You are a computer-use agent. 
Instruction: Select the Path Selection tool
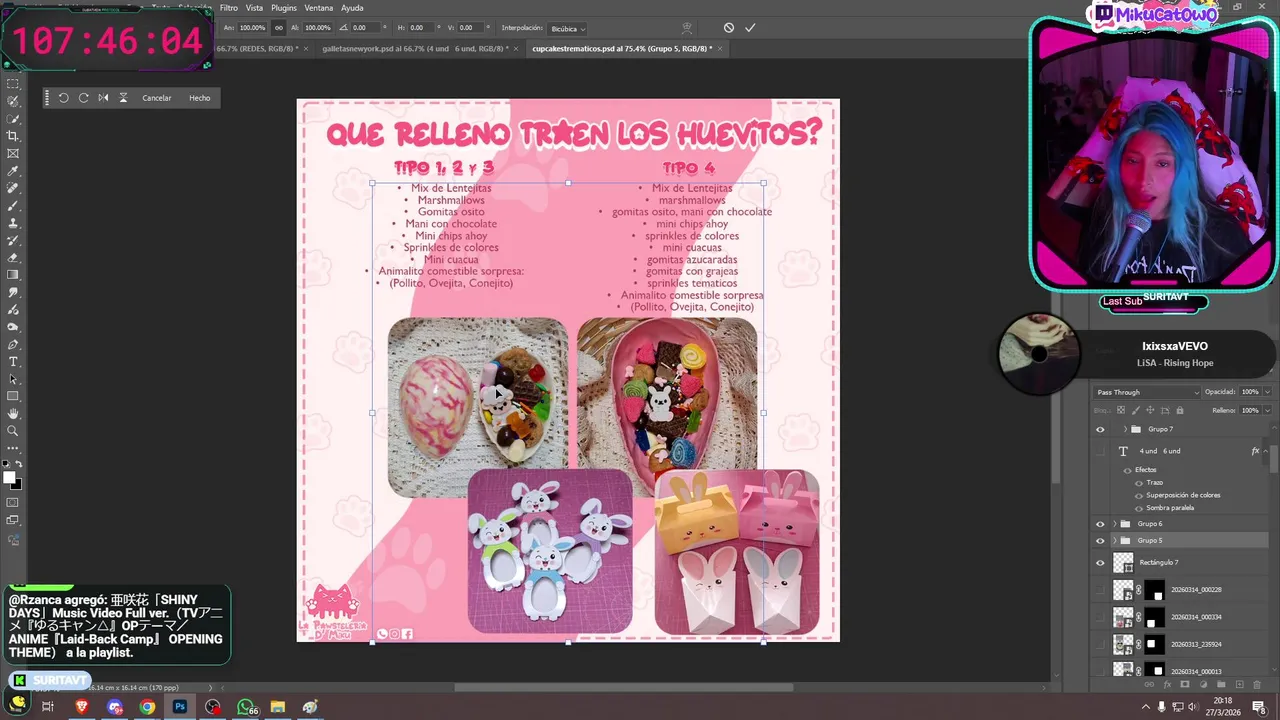click(x=13, y=379)
